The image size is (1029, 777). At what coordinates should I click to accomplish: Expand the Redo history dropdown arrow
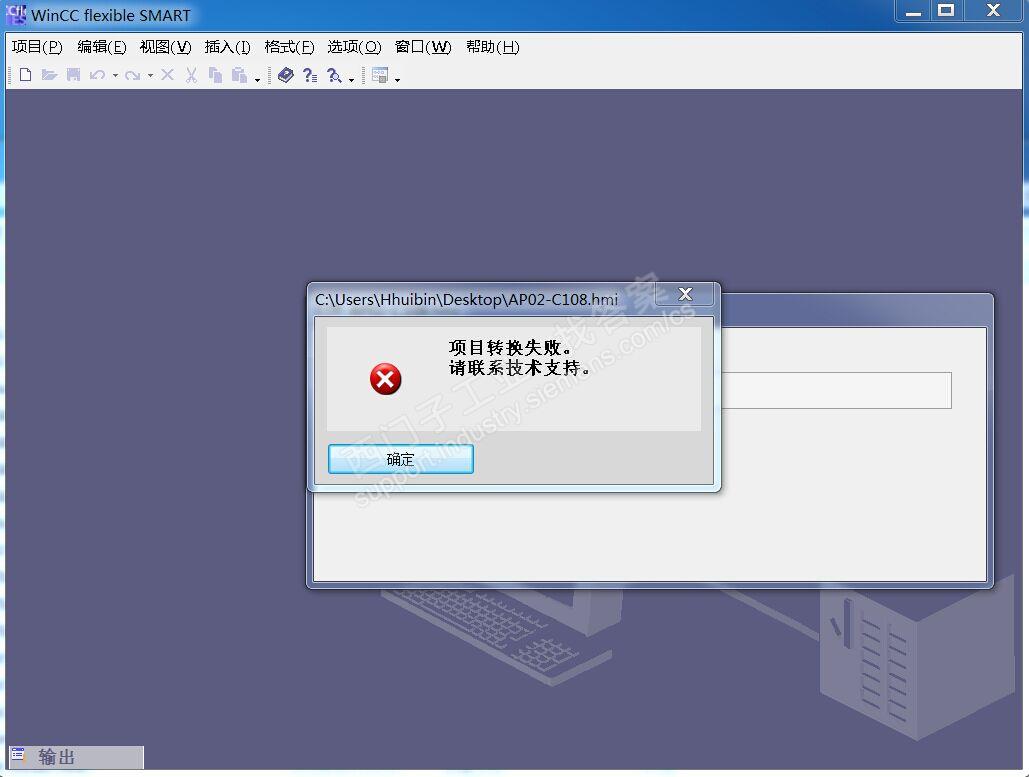(x=150, y=76)
